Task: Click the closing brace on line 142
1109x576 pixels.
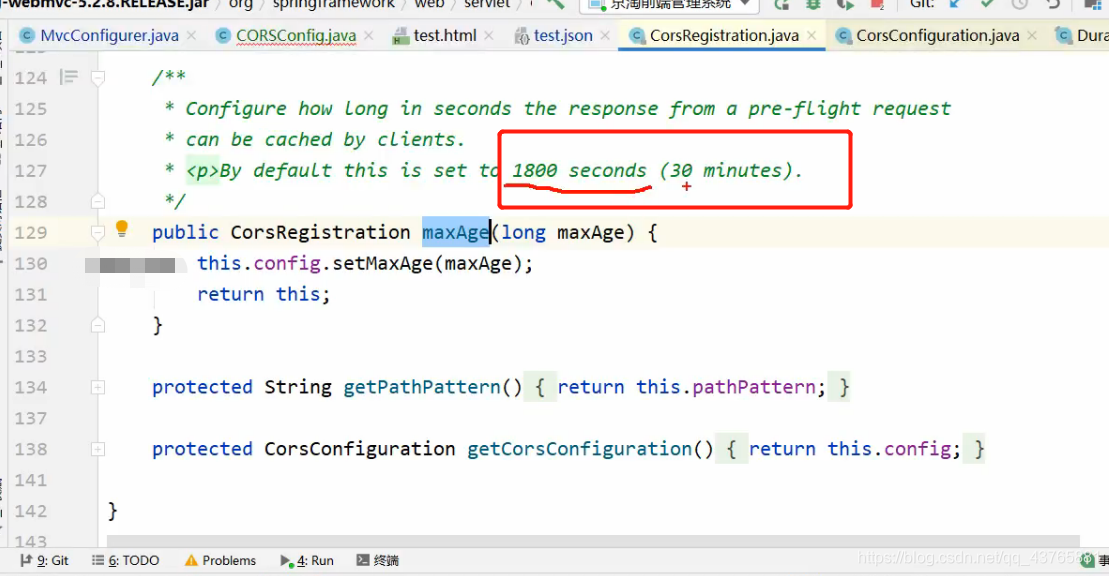Action: click(x=112, y=511)
